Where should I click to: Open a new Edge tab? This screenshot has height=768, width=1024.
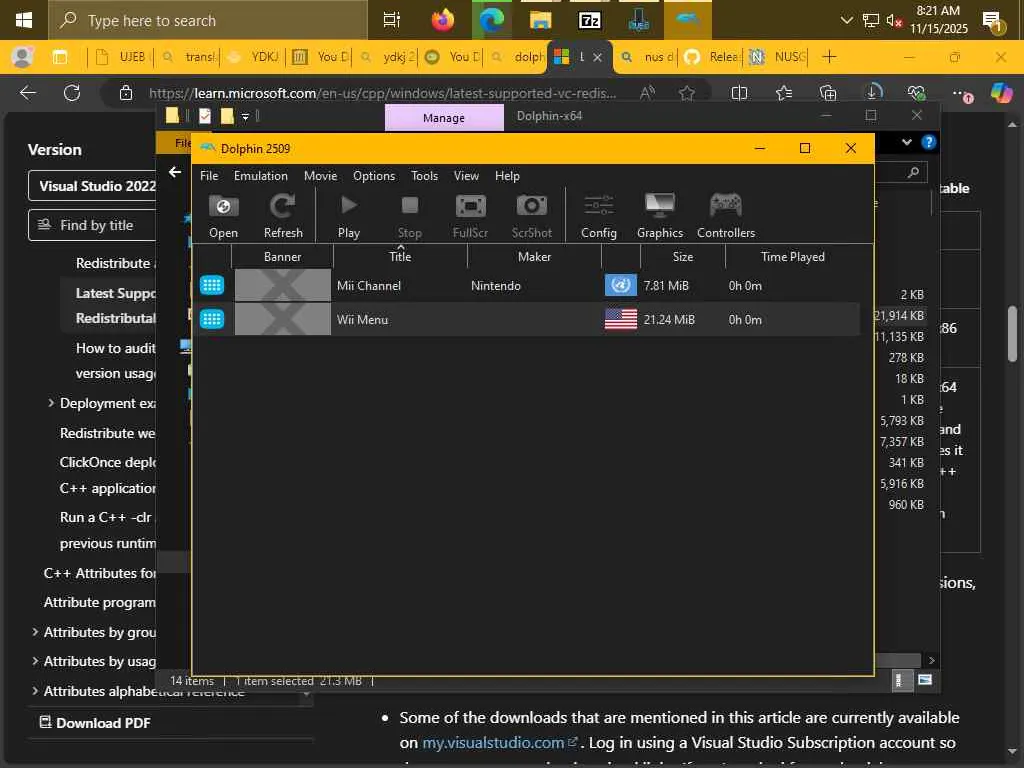(x=829, y=57)
